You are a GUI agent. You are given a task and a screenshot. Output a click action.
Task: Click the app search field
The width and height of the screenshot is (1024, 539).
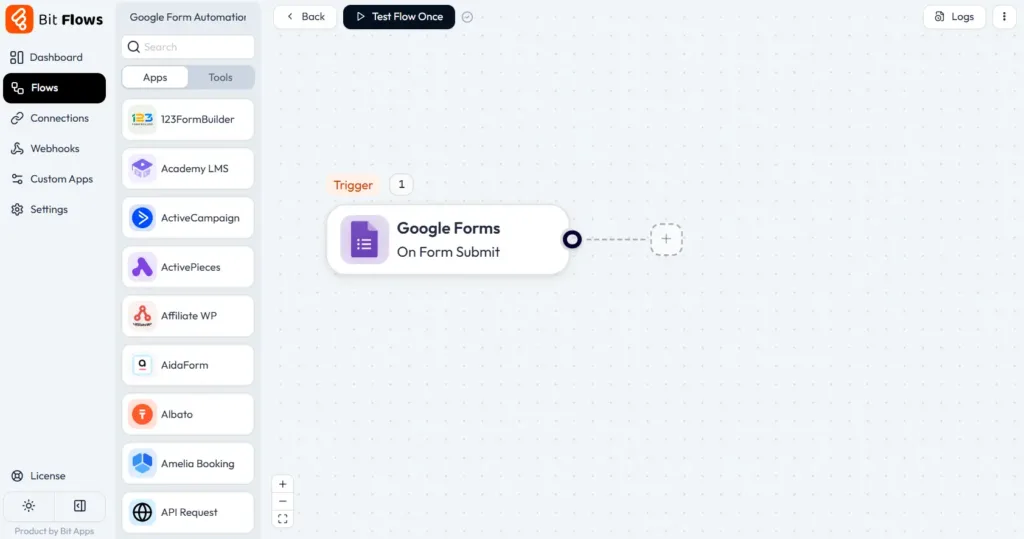click(x=188, y=47)
